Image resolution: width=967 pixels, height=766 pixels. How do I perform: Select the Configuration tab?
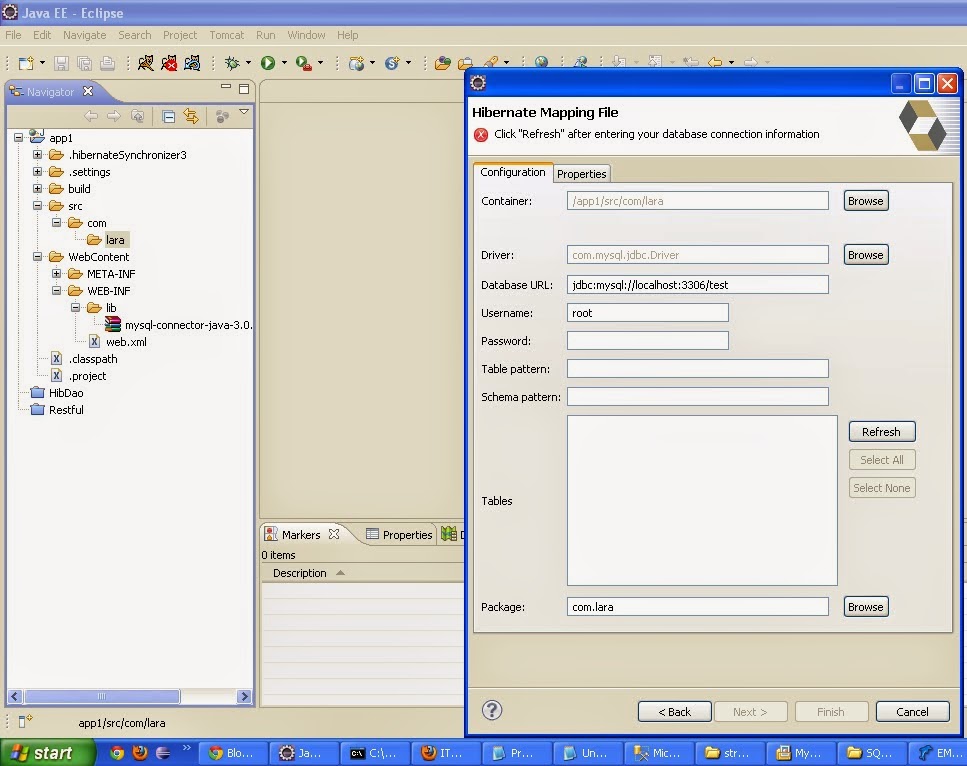point(512,172)
